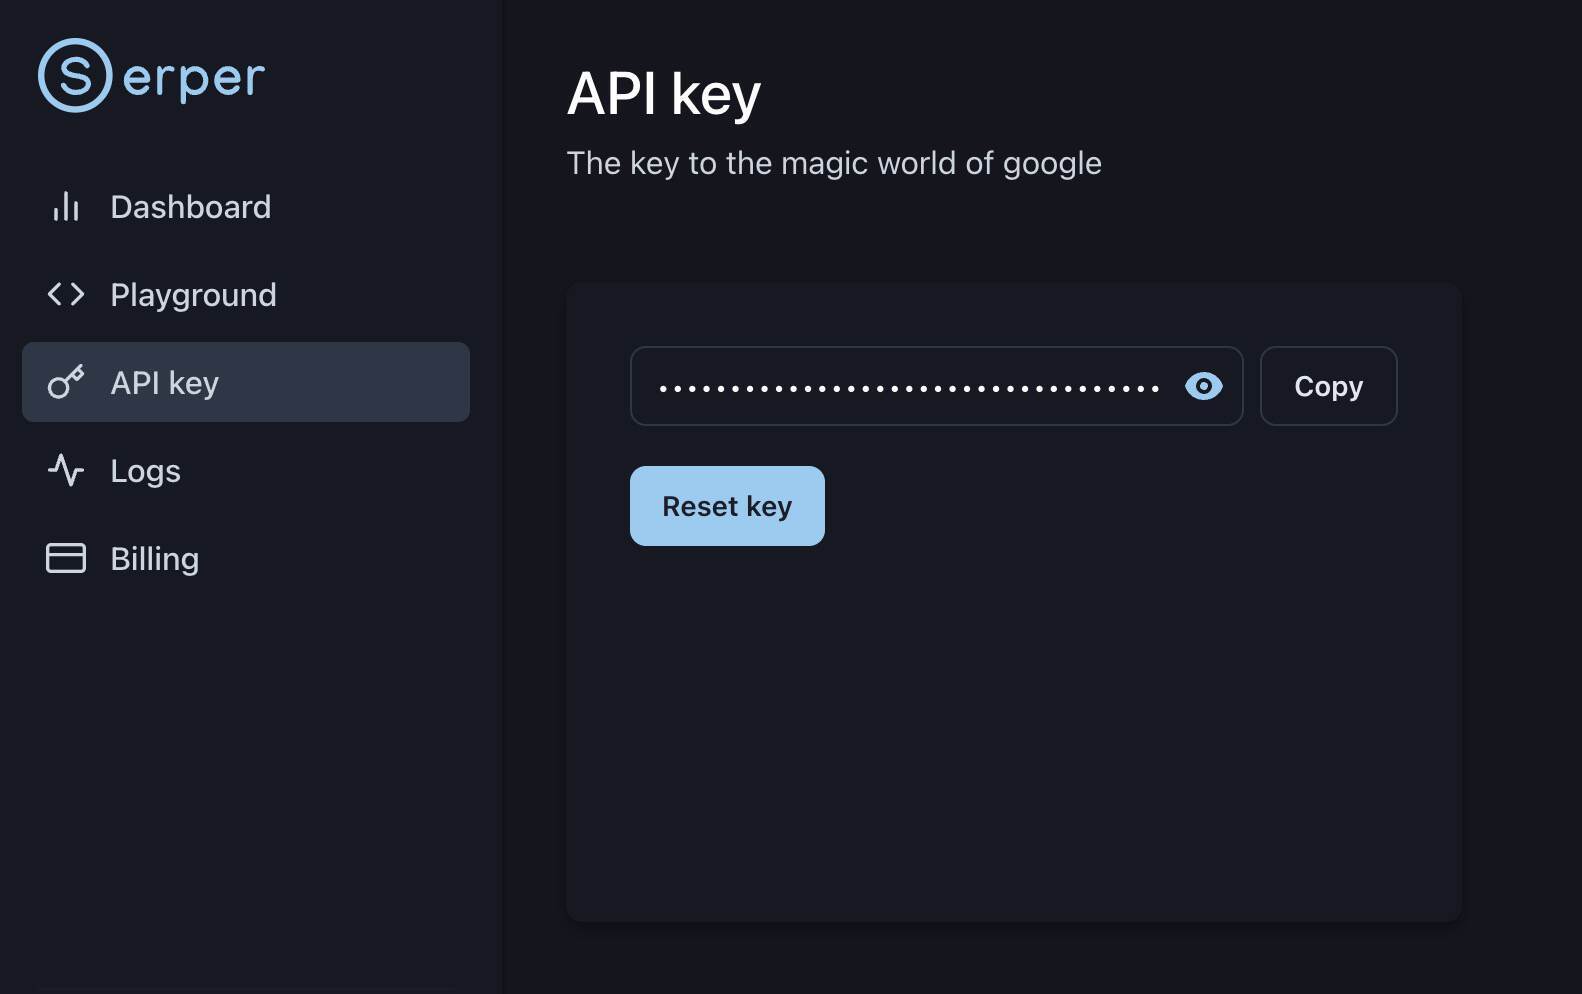Screen dimensions: 1582x994
Task: Click the dotted hidden key characters
Action: 908,388
